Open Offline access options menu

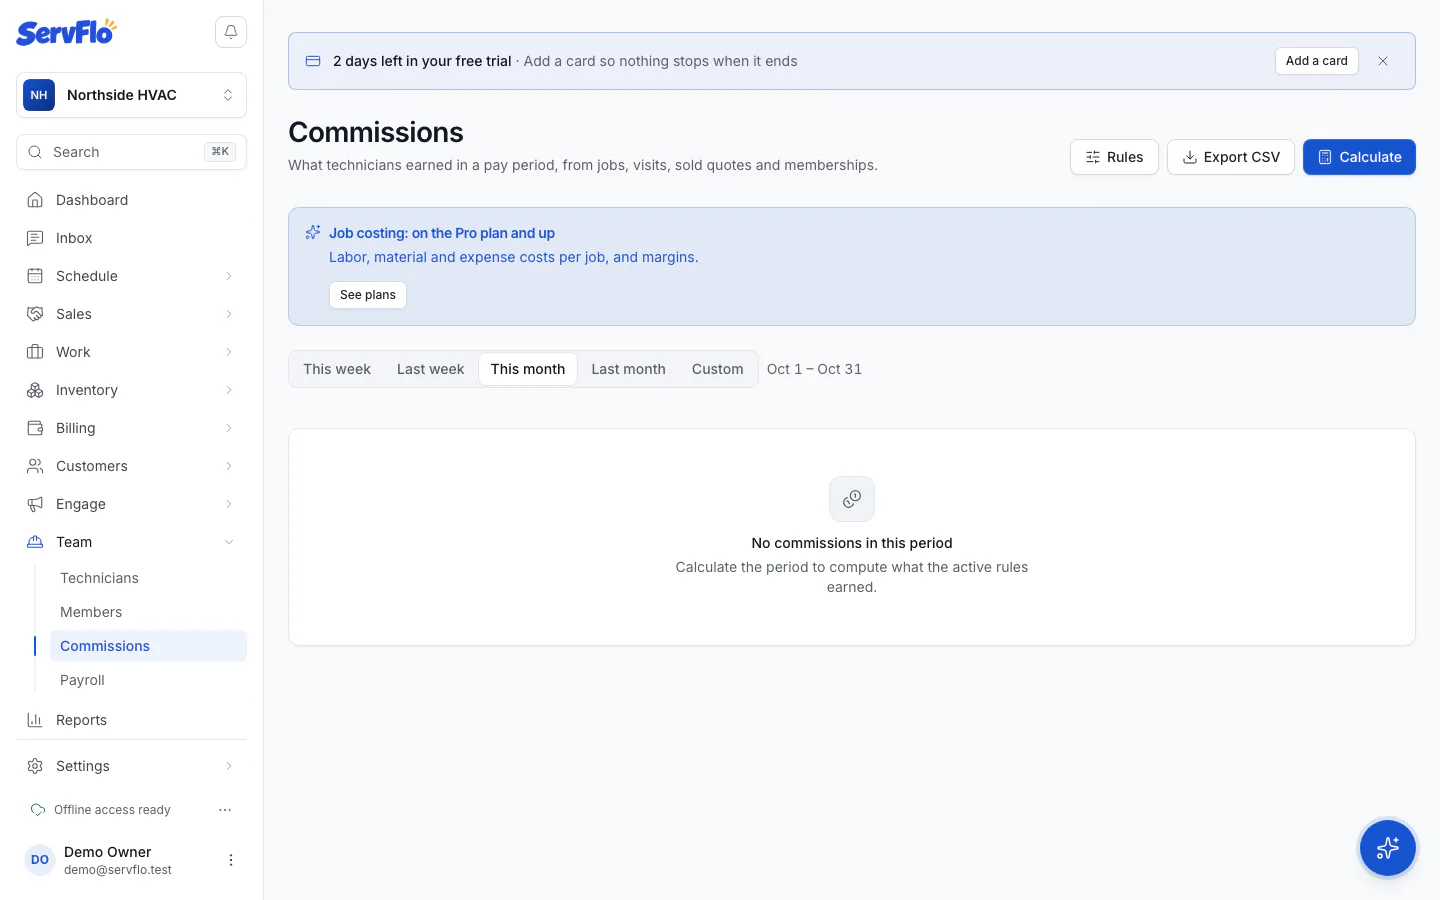tap(225, 810)
